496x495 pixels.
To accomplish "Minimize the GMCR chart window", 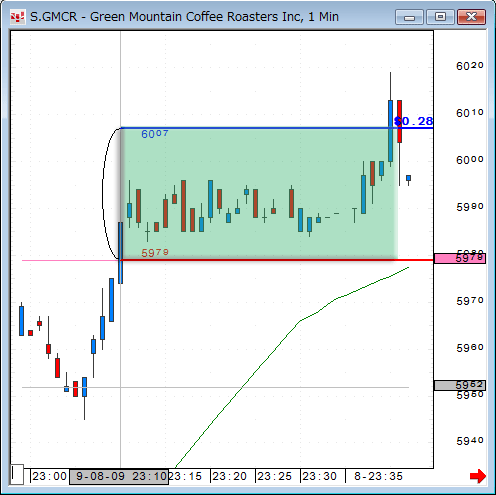I will pyautogui.click(x=409, y=17).
